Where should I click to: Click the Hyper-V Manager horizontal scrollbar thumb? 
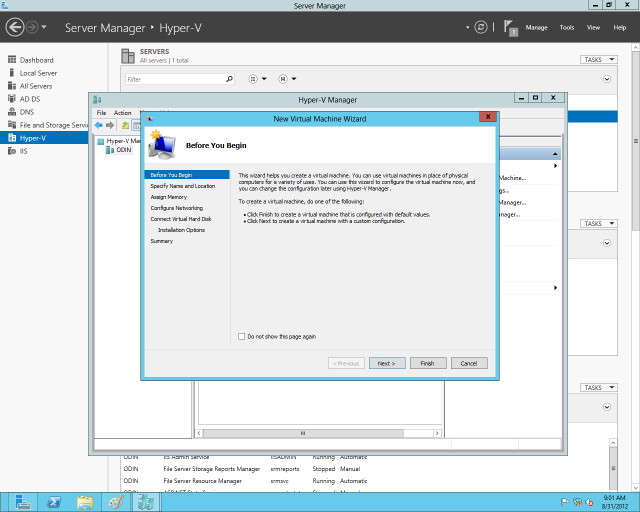[x=303, y=433]
